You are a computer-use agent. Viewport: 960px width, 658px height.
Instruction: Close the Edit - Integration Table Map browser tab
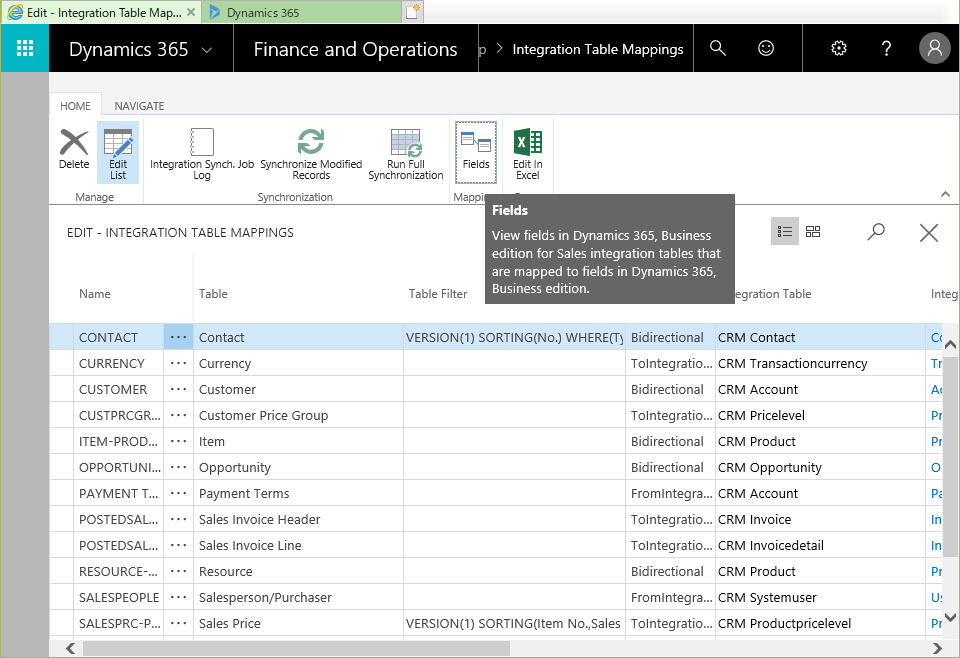[x=192, y=12]
